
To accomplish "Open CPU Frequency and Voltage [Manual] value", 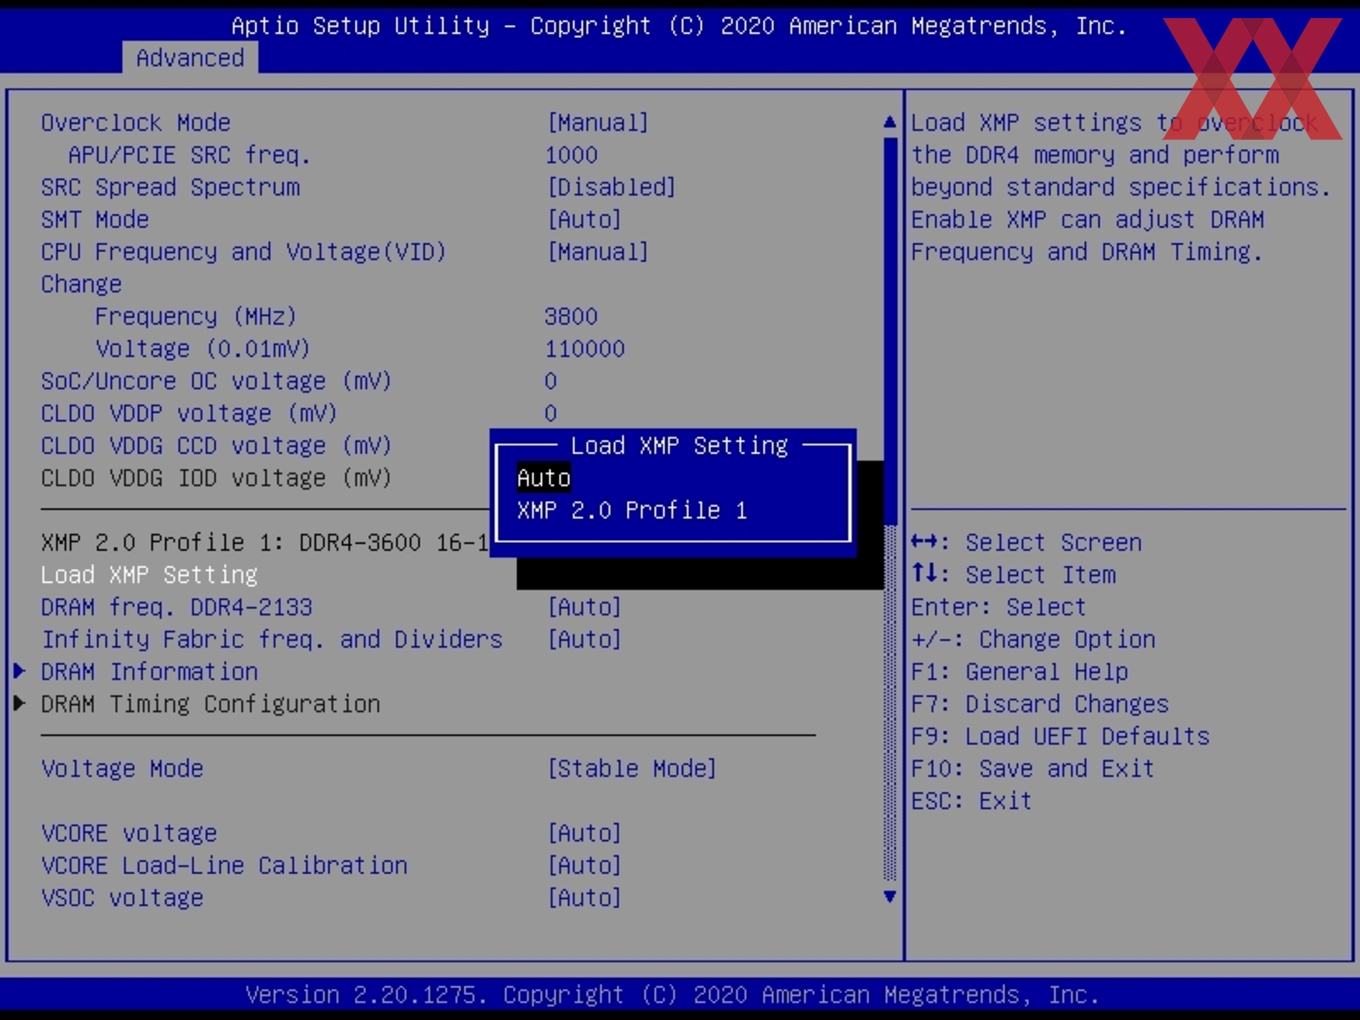I will click(x=598, y=252).
